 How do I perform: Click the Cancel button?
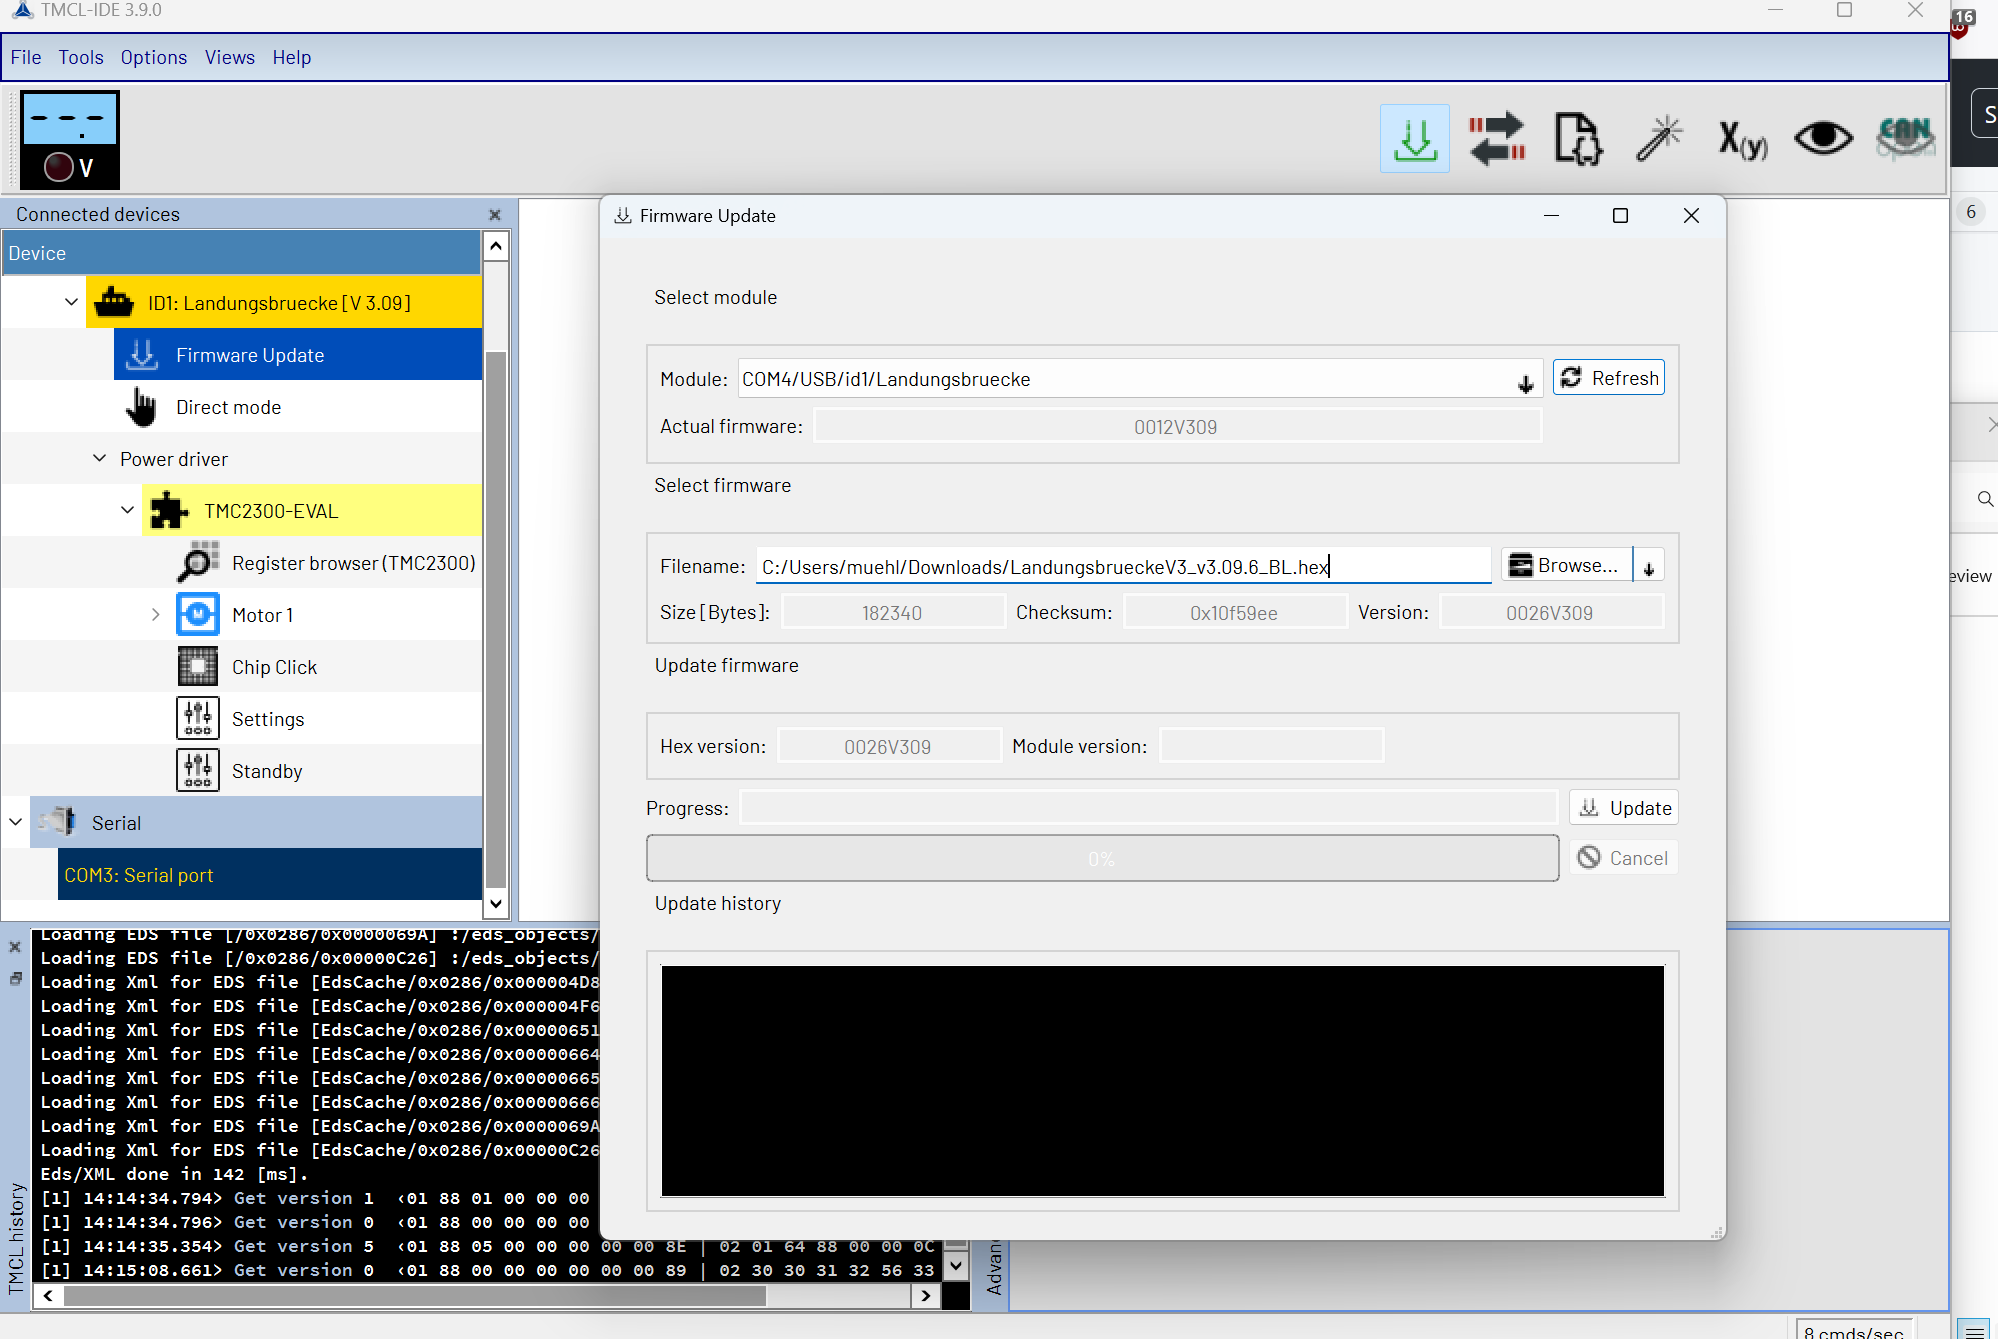click(1624, 857)
